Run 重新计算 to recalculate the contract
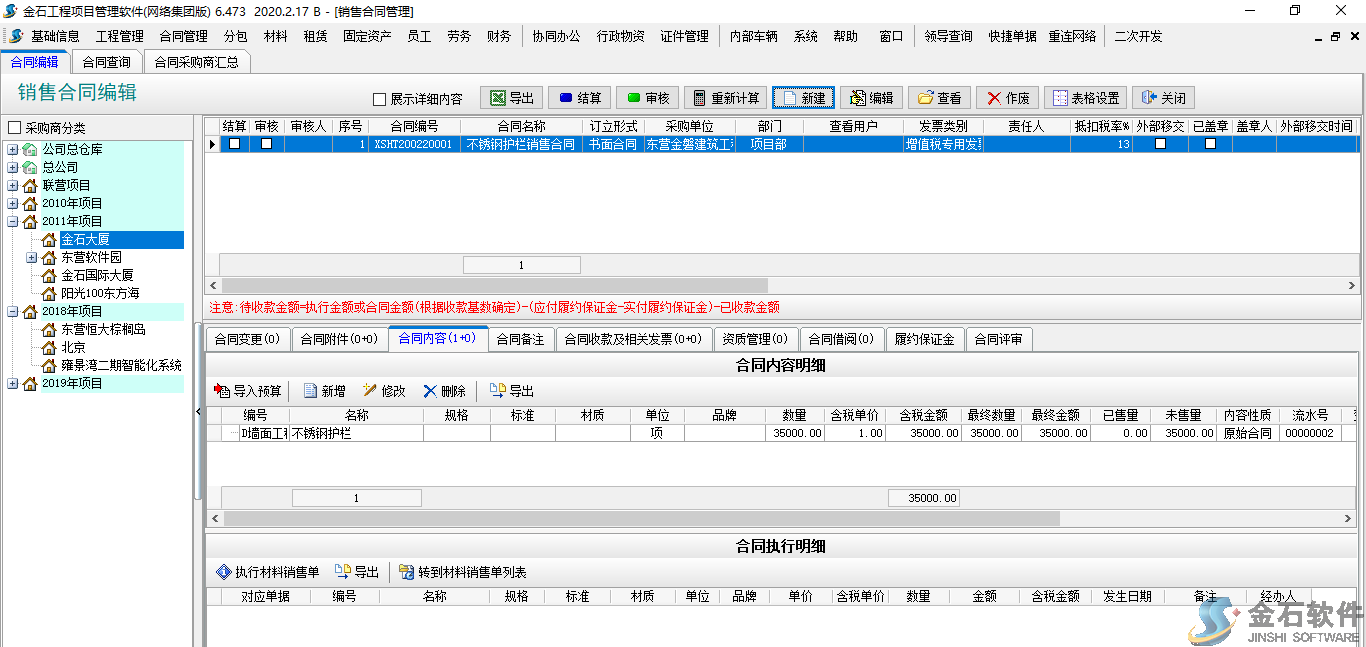1366x647 pixels. coord(724,97)
